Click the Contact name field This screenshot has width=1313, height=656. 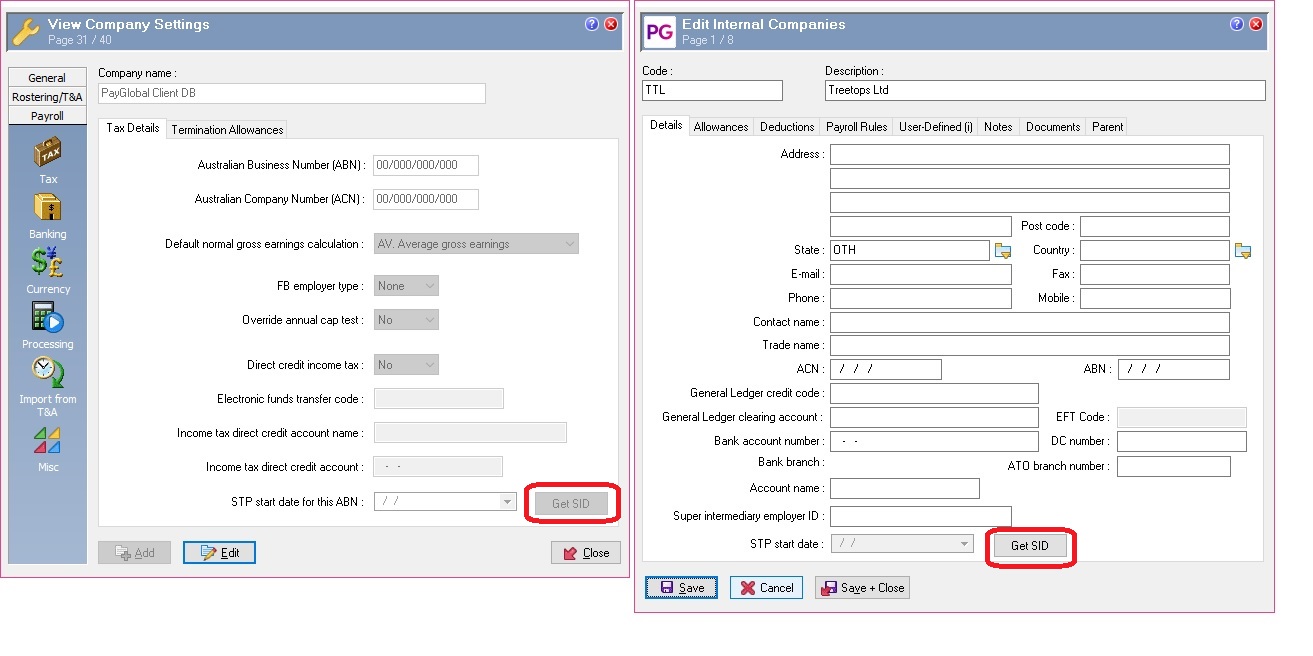click(1029, 322)
